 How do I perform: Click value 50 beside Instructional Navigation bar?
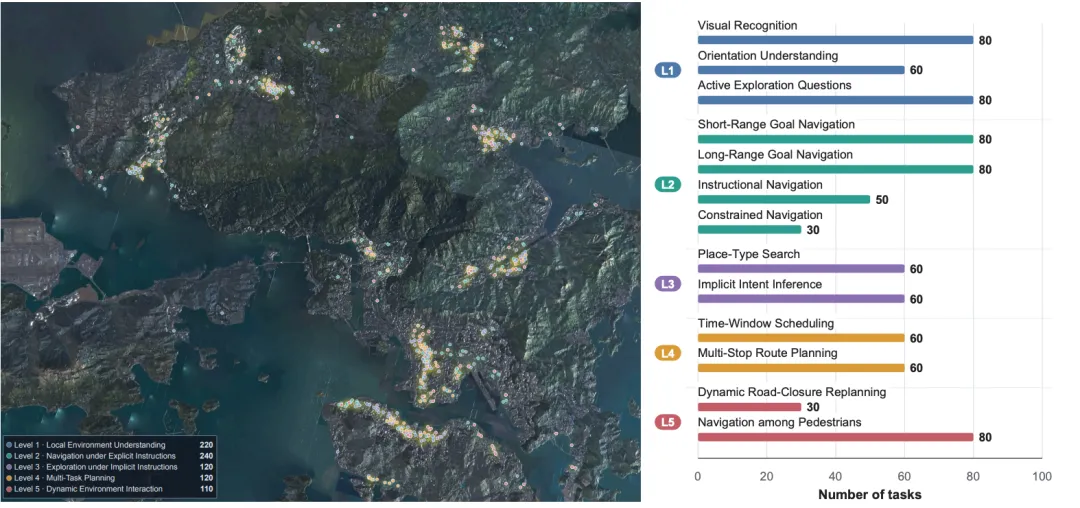[882, 200]
